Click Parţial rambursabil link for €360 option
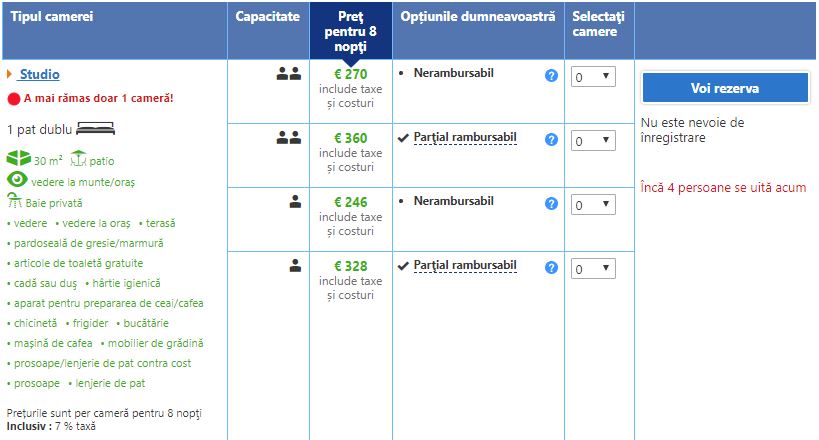The height and width of the screenshot is (440, 819). point(464,138)
